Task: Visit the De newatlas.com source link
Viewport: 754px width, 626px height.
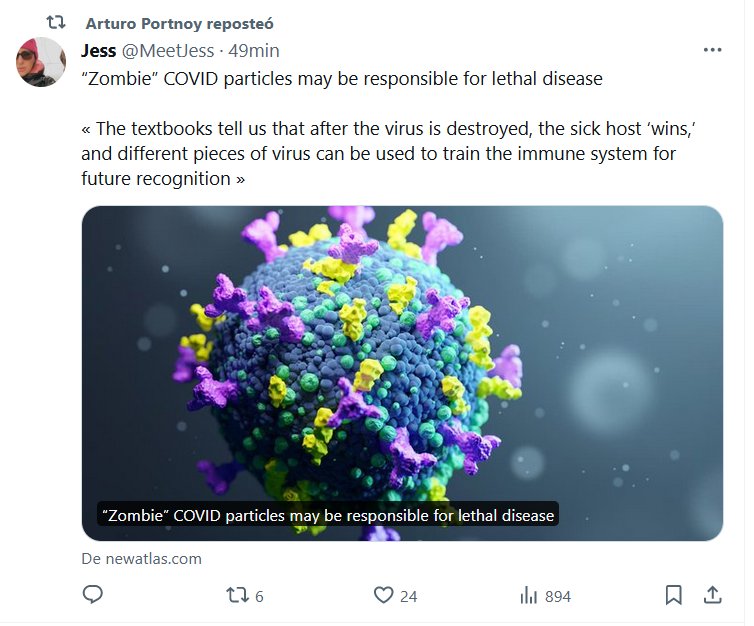Action: pos(141,559)
